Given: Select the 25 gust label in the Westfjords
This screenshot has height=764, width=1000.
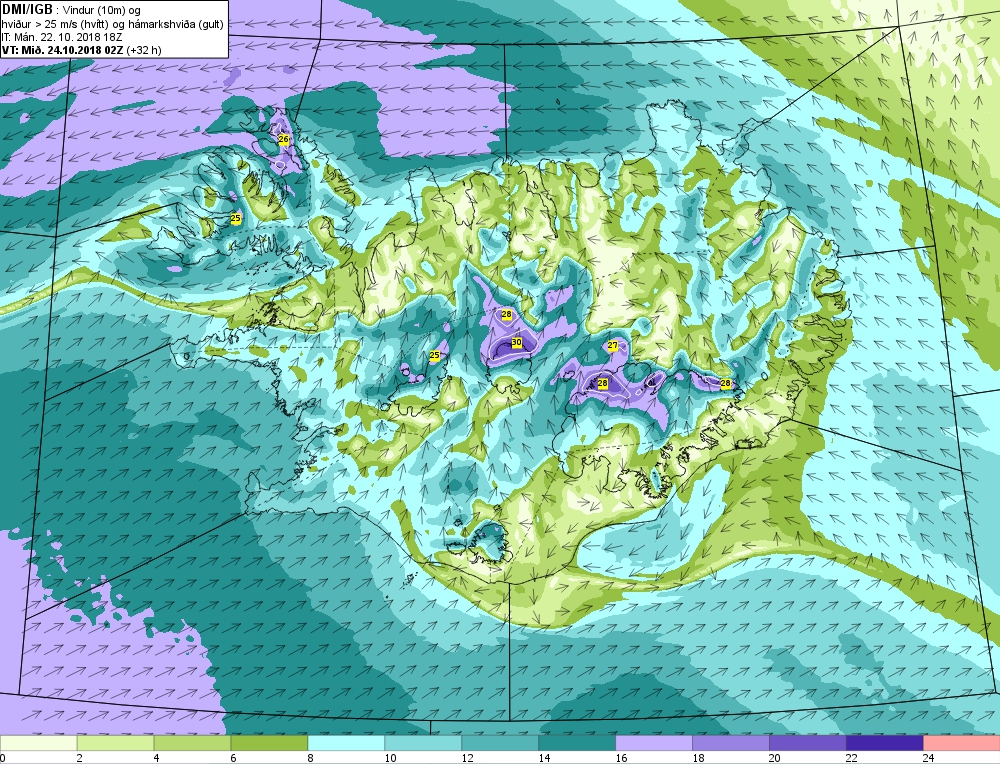Looking at the screenshot, I should click(235, 218).
